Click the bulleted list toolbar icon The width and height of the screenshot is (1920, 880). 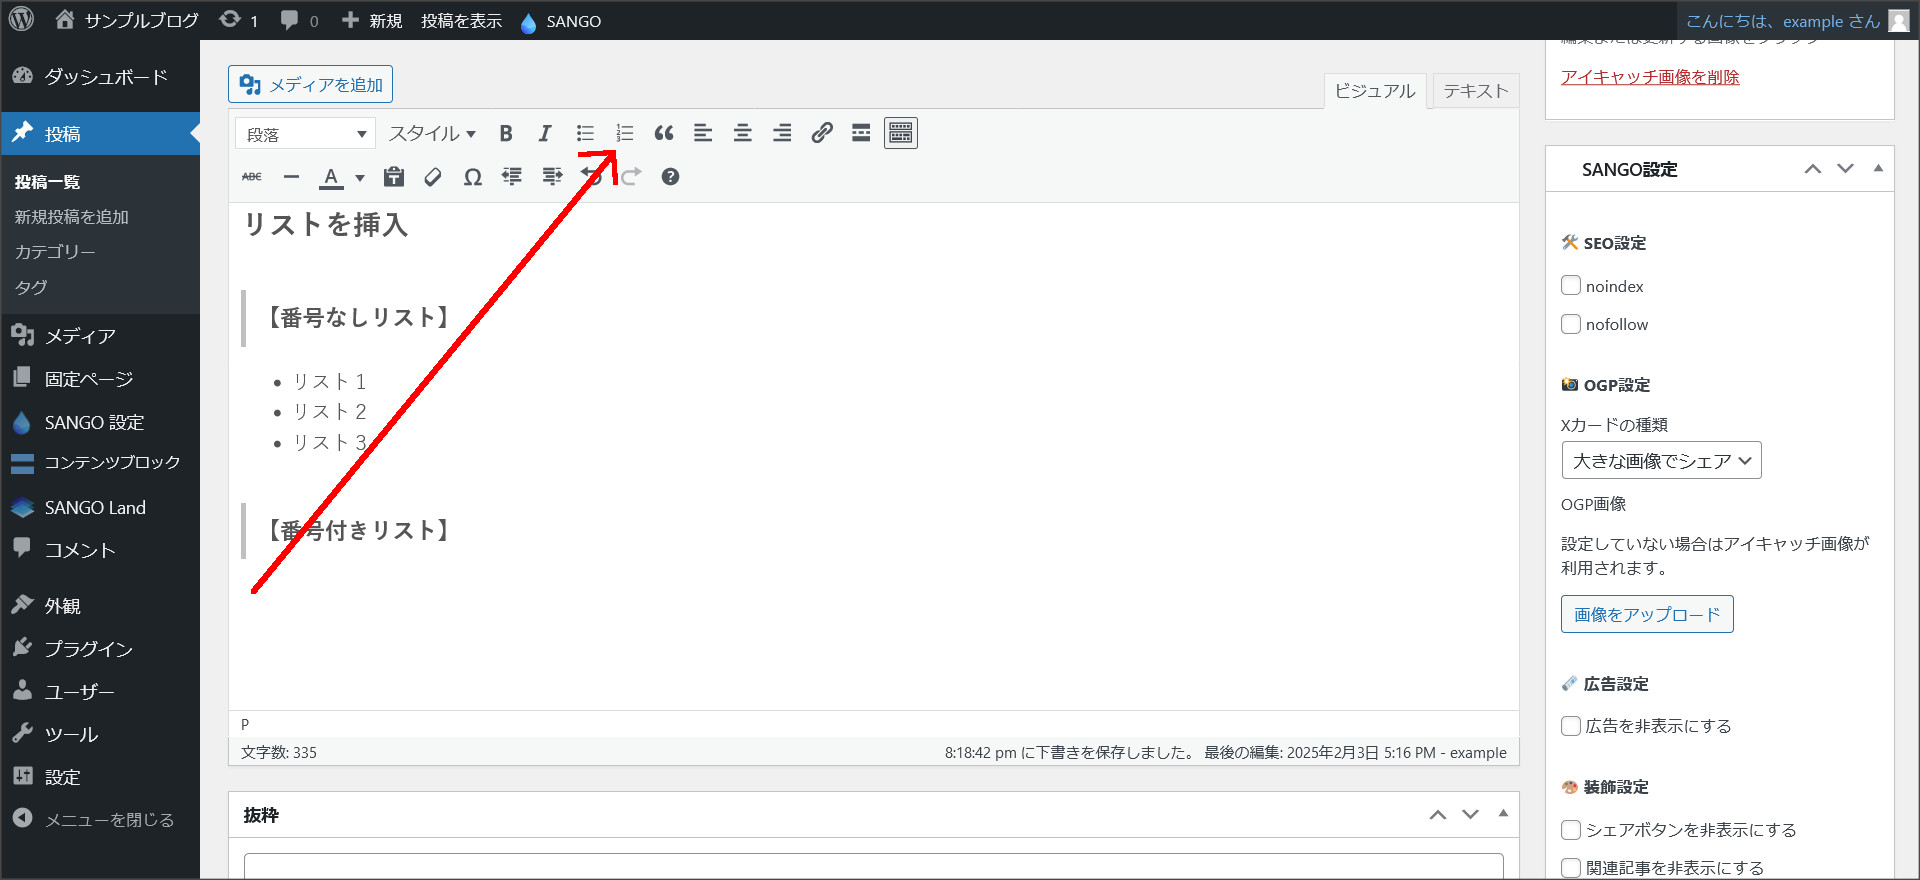585,133
